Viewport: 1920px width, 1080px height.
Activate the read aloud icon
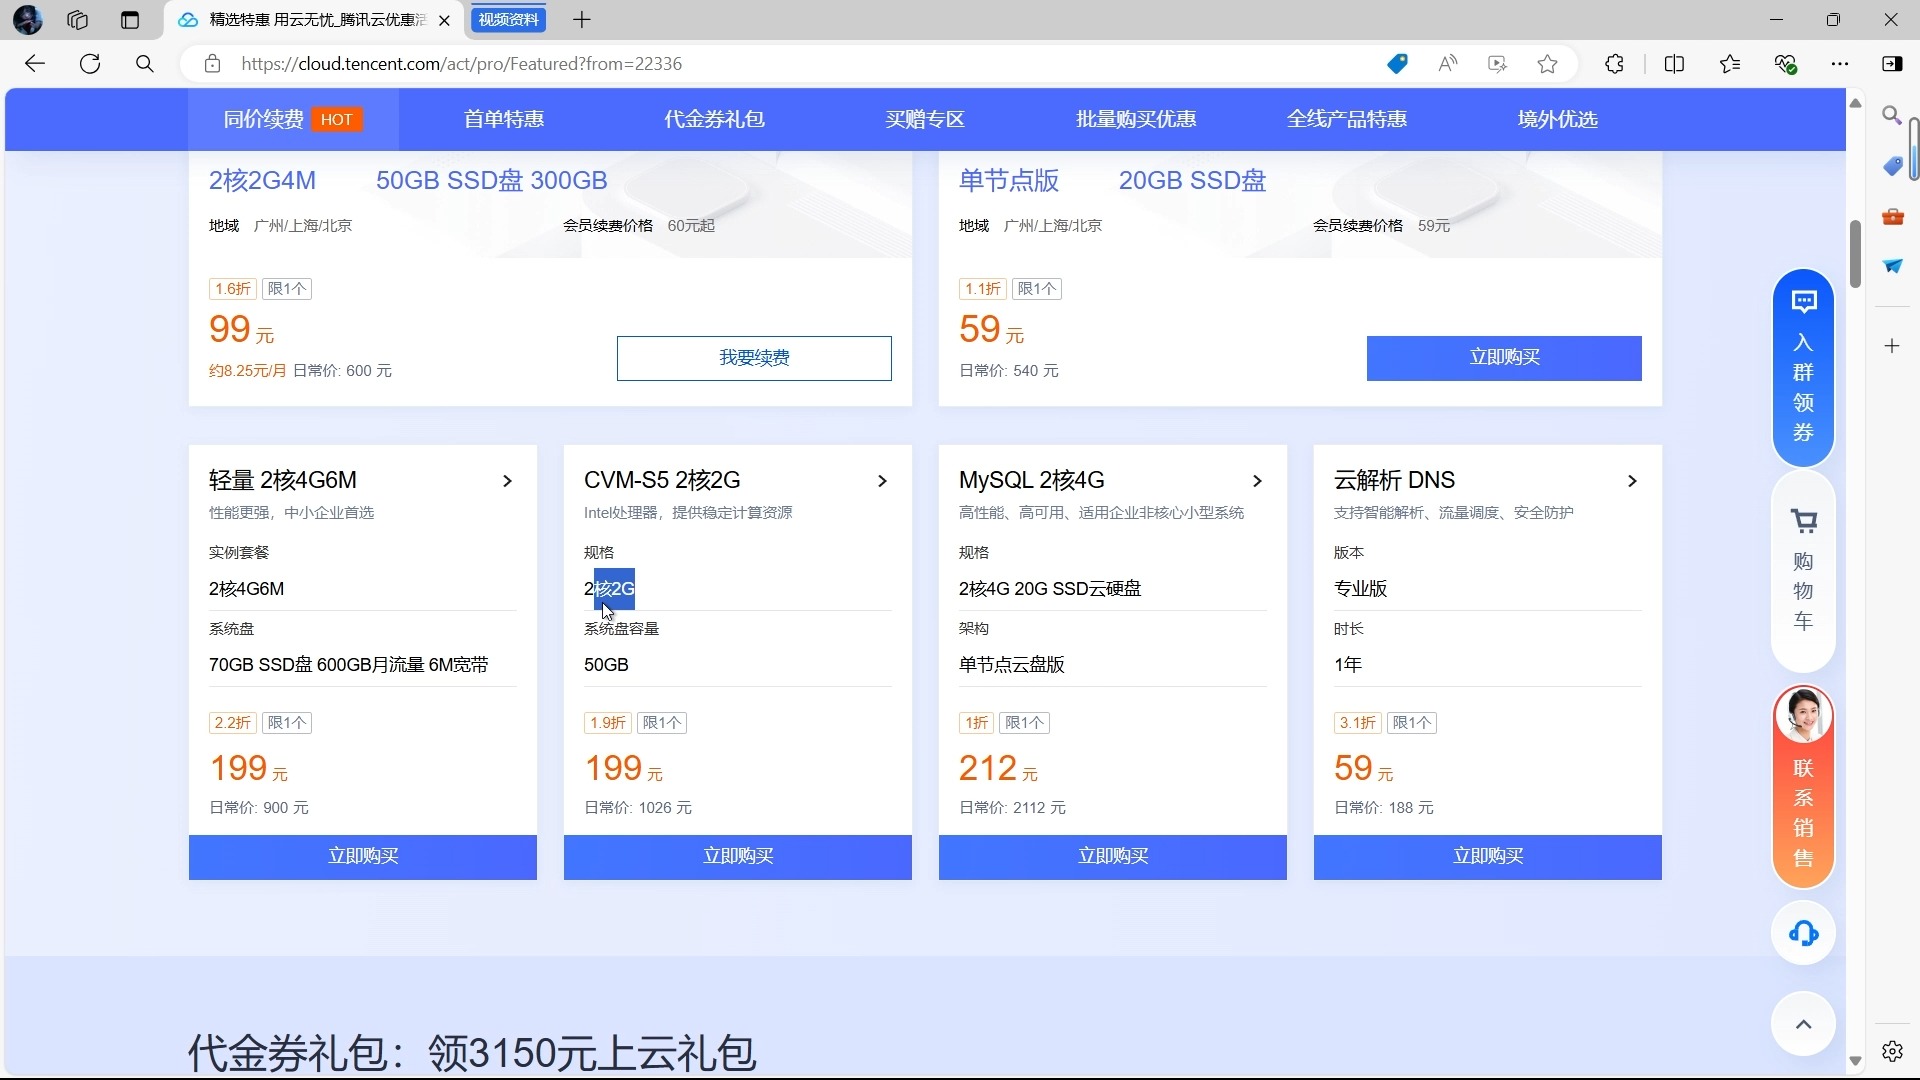click(1447, 64)
